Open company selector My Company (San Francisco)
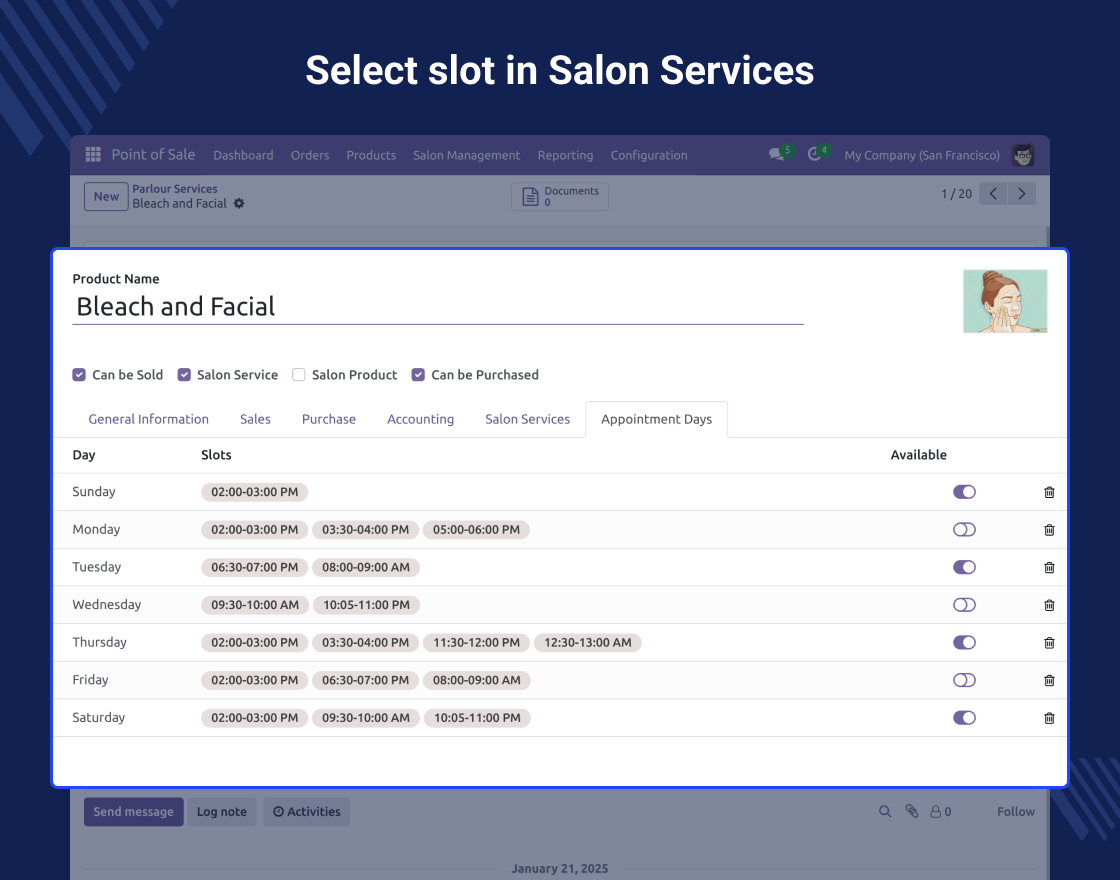The image size is (1120, 880). point(921,155)
